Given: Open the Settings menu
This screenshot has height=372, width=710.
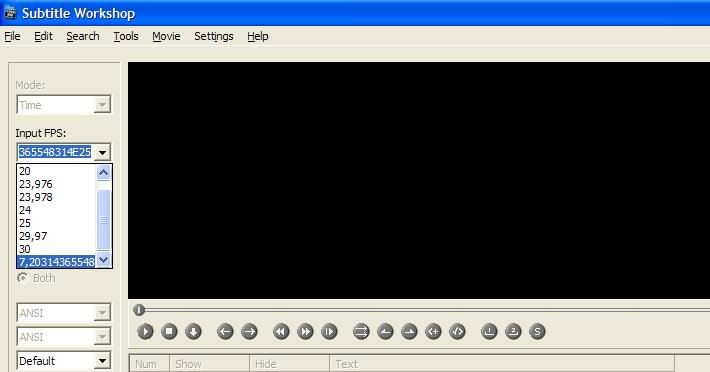Looking at the screenshot, I should coord(214,36).
